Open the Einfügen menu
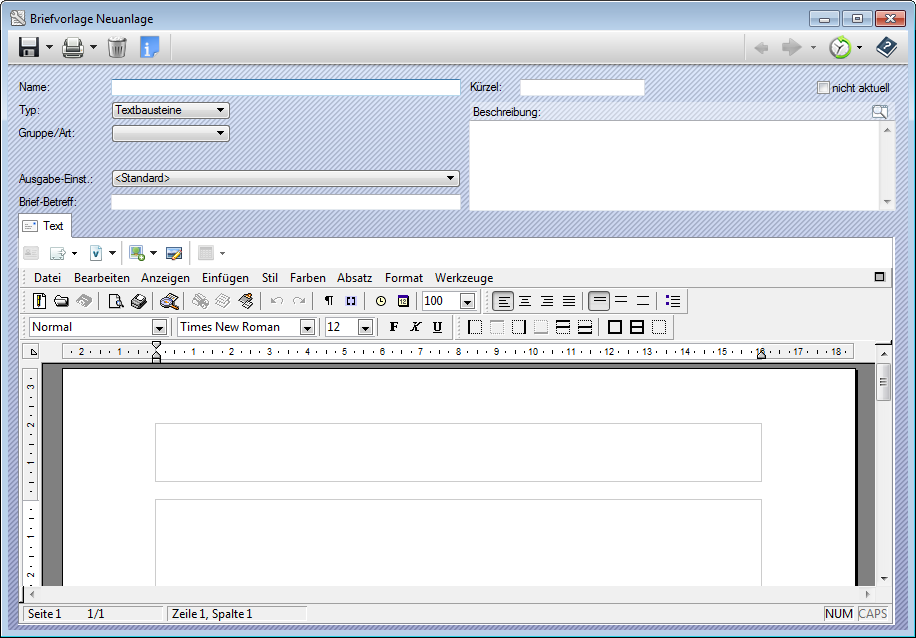The height and width of the screenshot is (638, 916). (x=225, y=278)
